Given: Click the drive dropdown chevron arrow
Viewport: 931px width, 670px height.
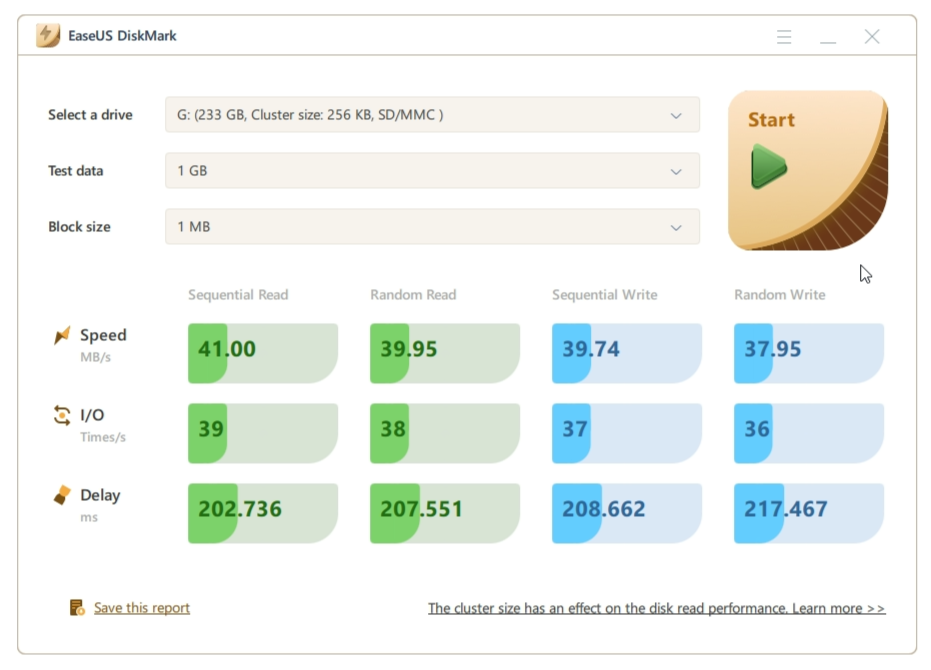Looking at the screenshot, I should point(676,115).
